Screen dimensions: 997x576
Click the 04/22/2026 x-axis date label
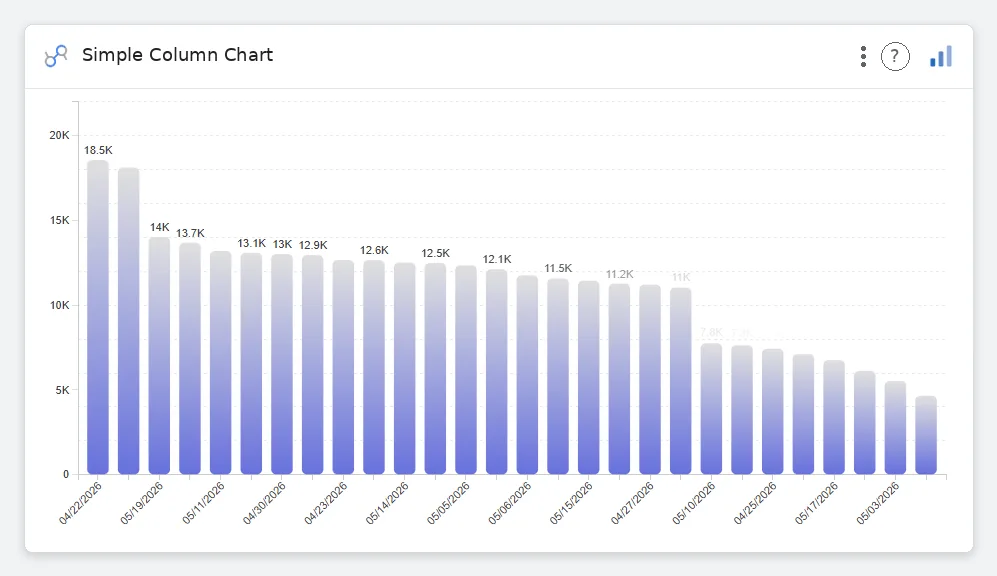click(80, 503)
